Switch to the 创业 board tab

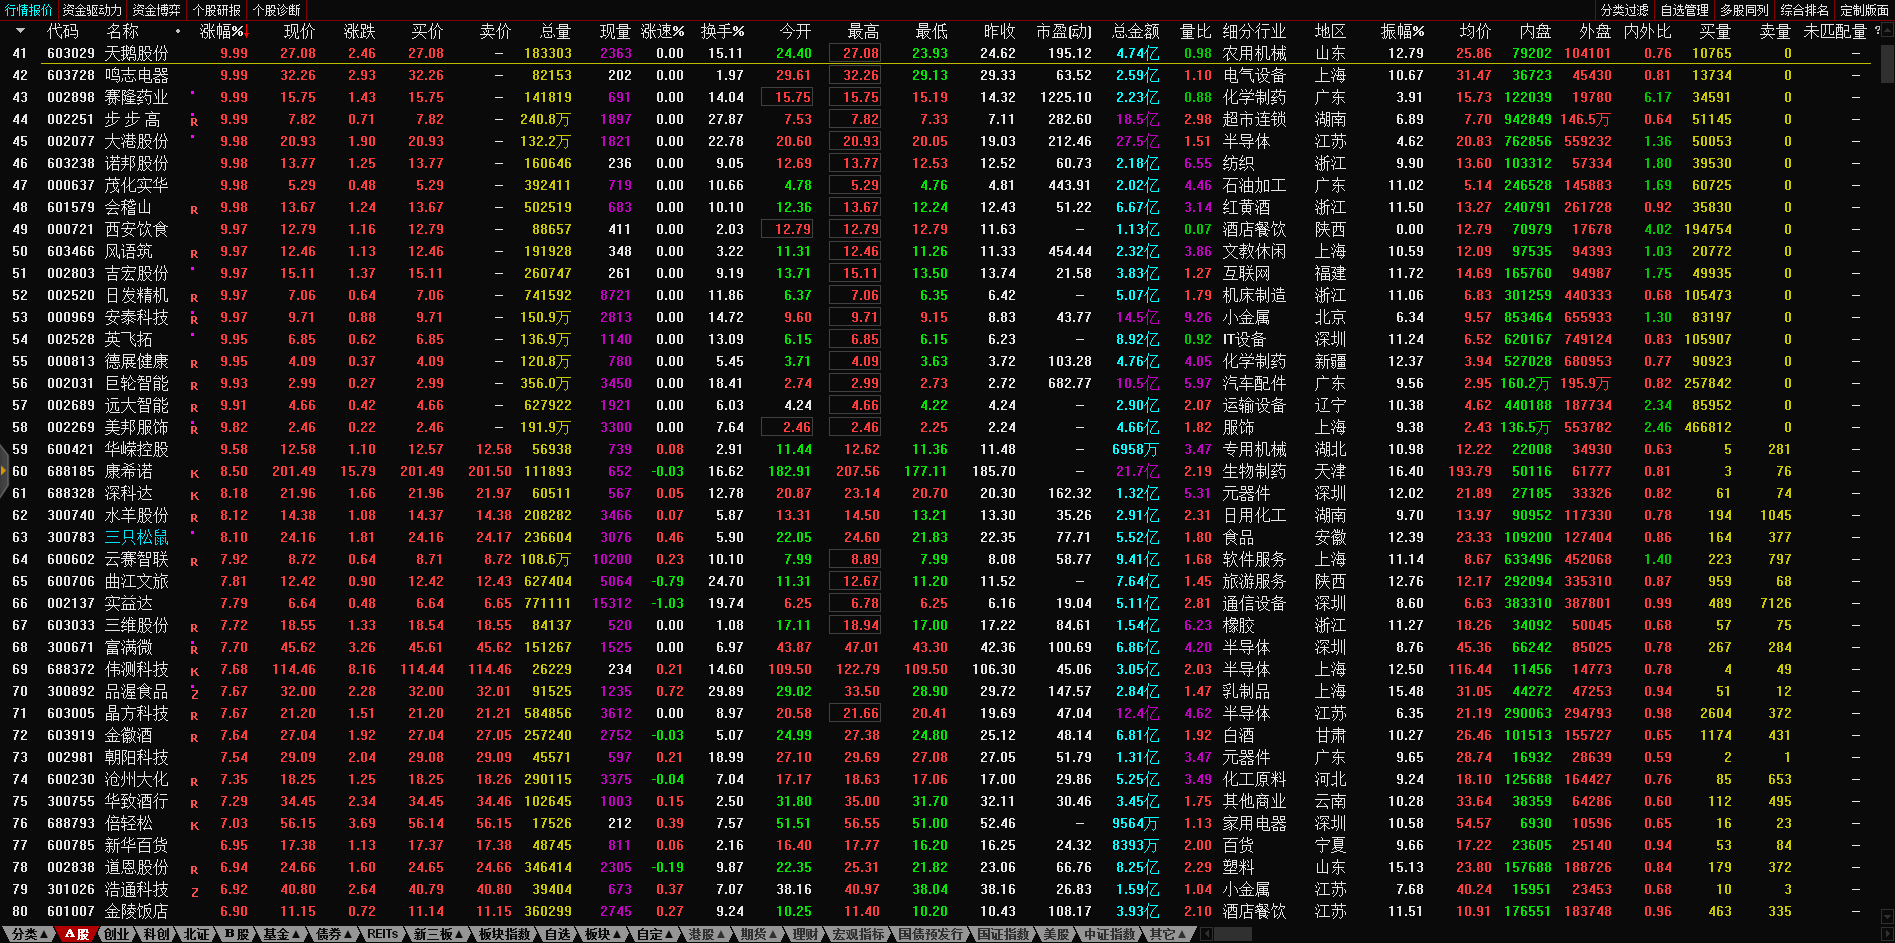point(117,934)
